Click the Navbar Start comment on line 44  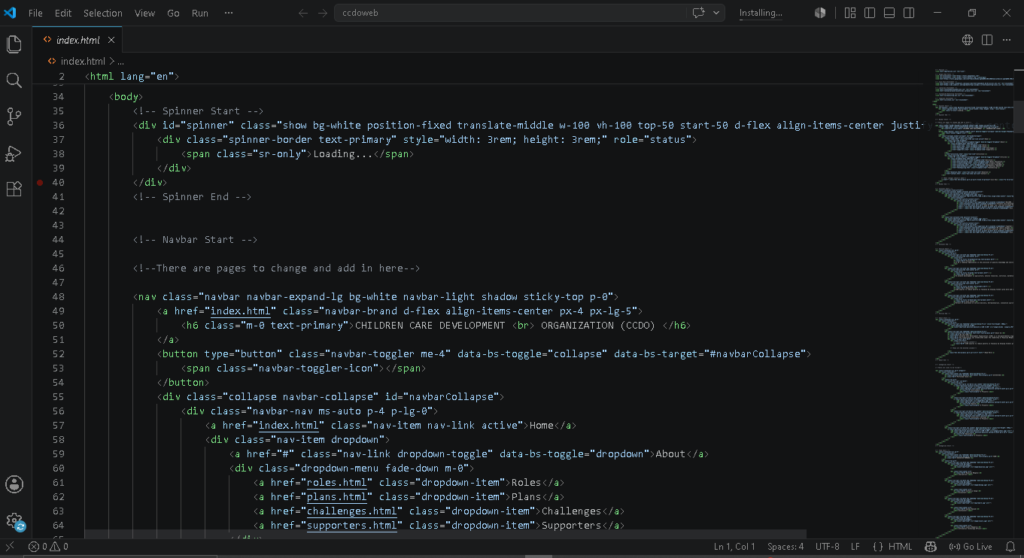pyautogui.click(x=195, y=240)
